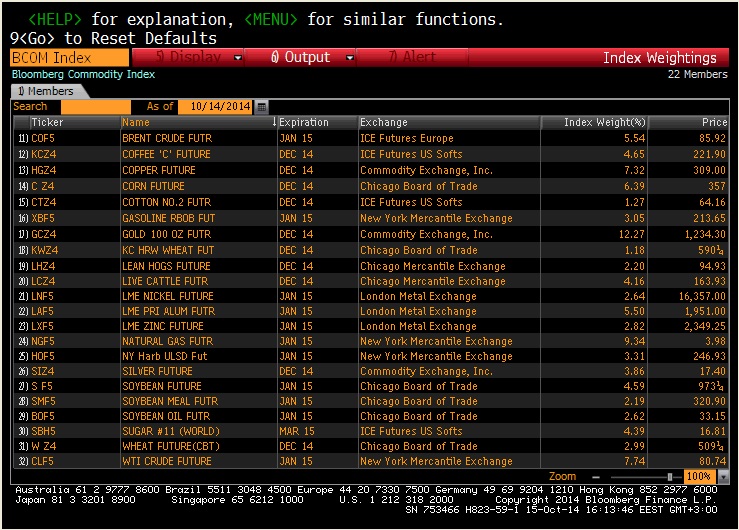Open the Display dropdown arrow
The height and width of the screenshot is (530, 739).
click(x=238, y=57)
